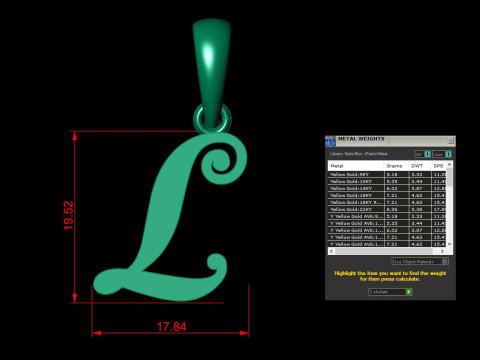480x360 pixels.
Task: Sort by the Metal column header
Action: pyautogui.click(x=356, y=166)
